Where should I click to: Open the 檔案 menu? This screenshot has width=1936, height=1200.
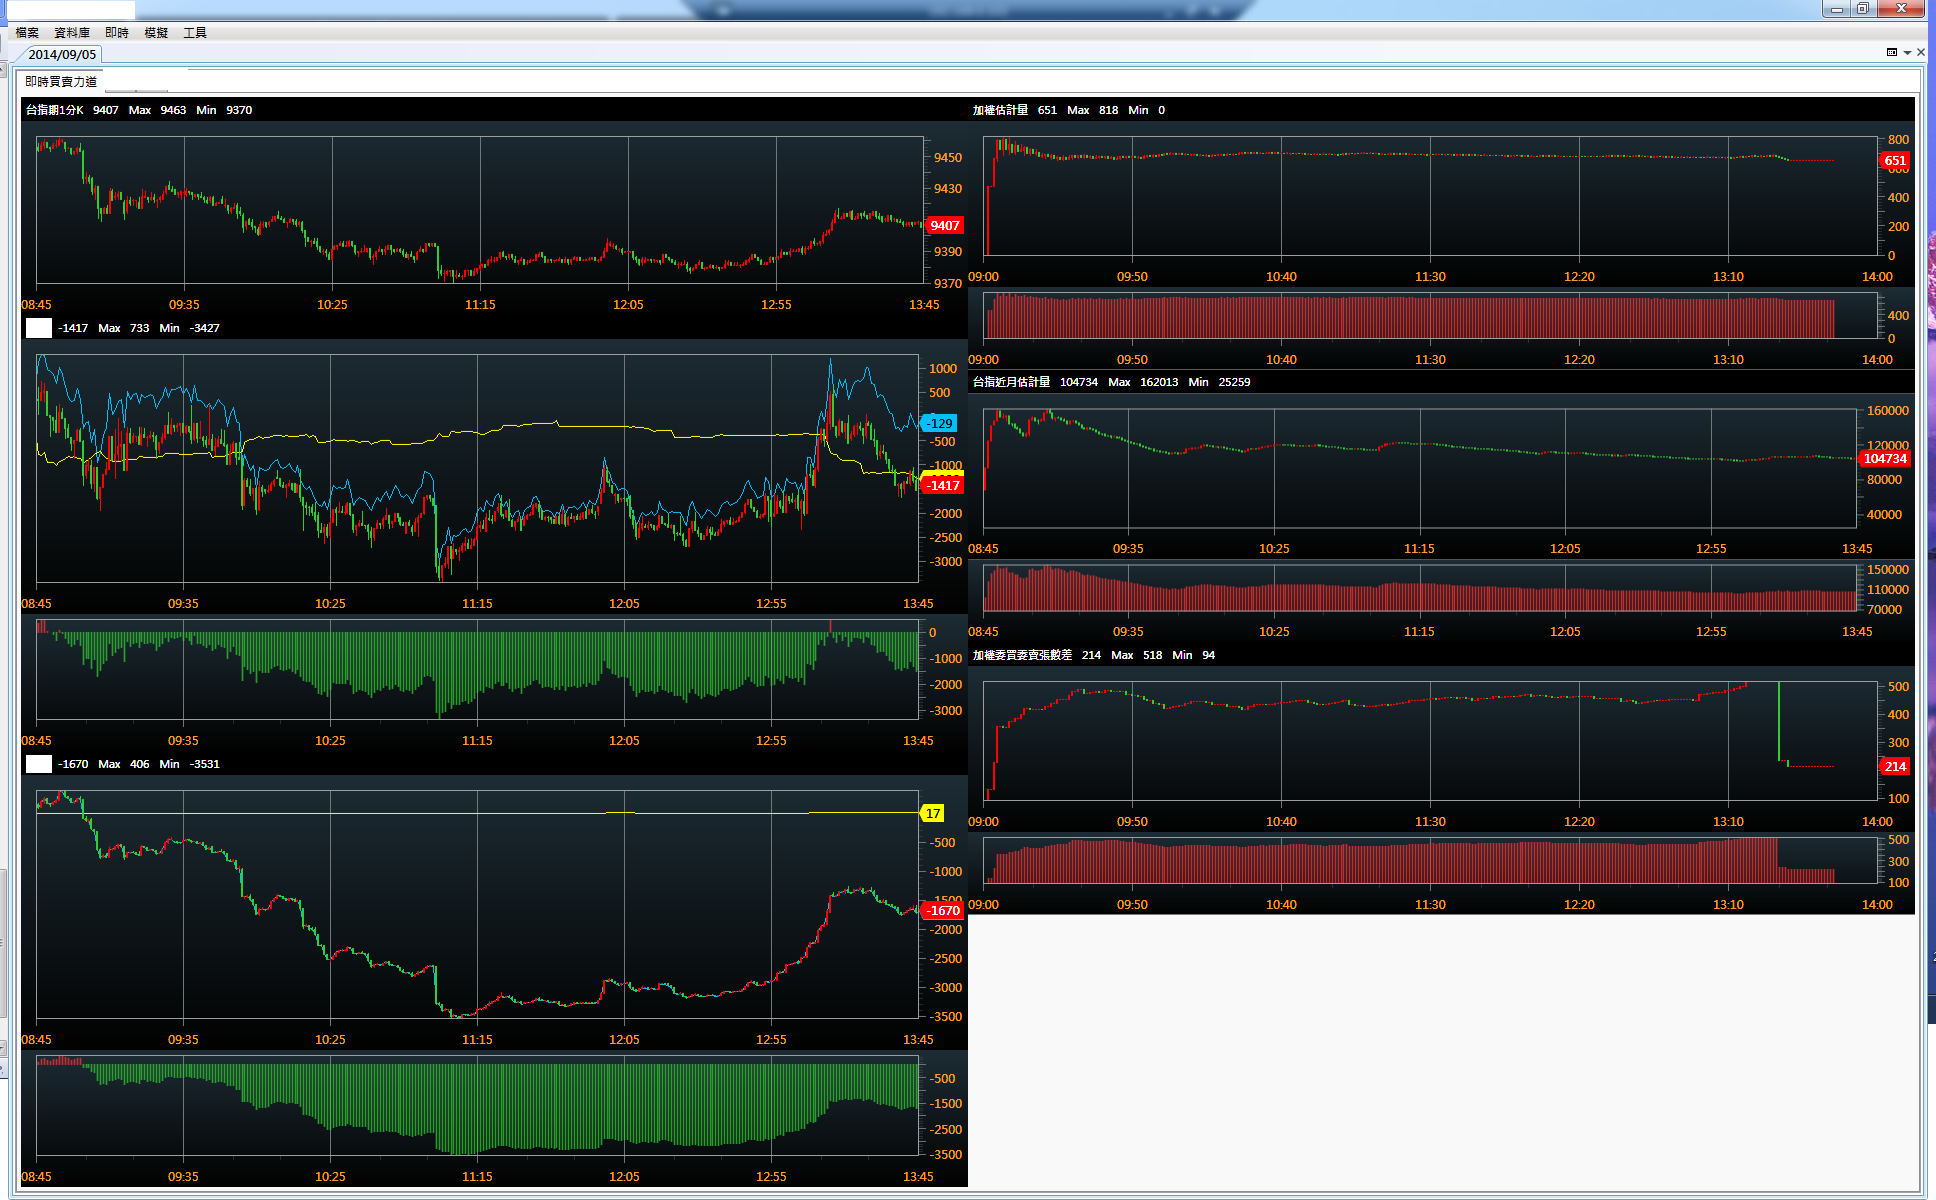[x=27, y=33]
